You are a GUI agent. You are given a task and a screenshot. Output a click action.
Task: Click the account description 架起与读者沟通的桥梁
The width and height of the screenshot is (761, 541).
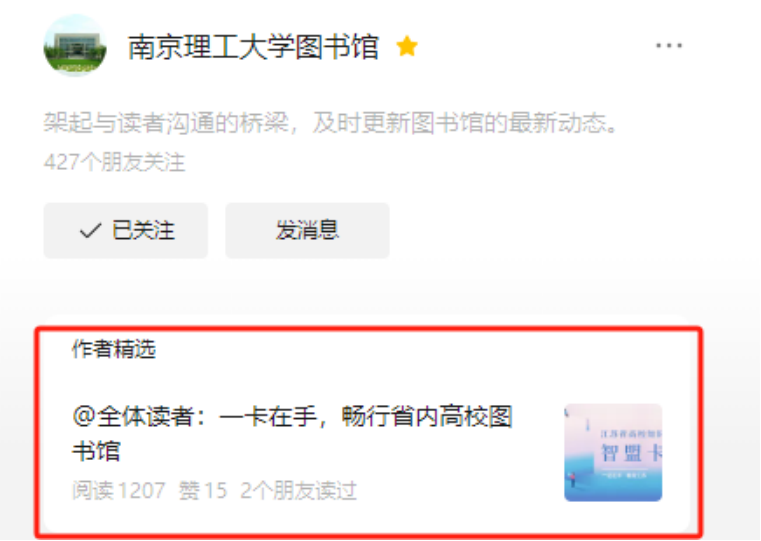(331, 122)
